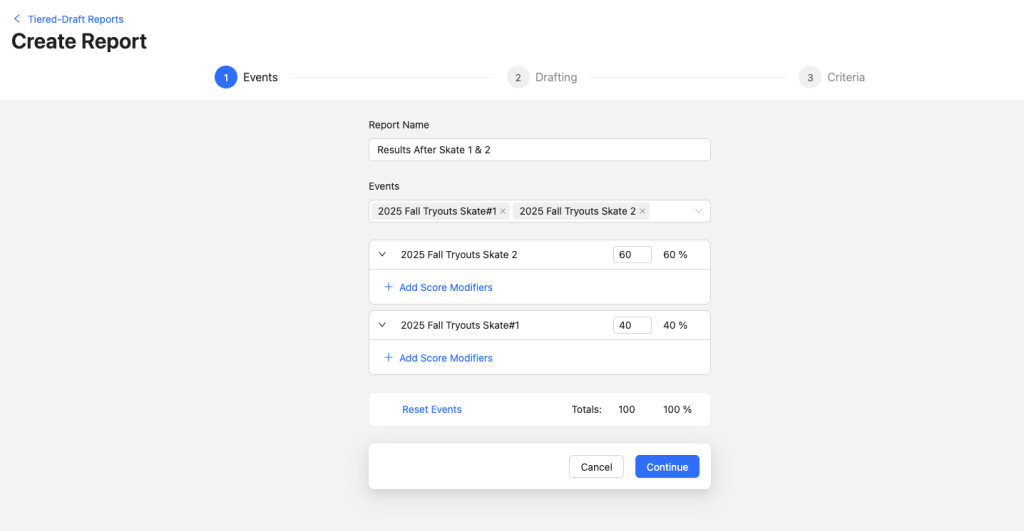The width and height of the screenshot is (1024, 531).
Task: Select step 2 Drafting circle
Action: (518, 77)
